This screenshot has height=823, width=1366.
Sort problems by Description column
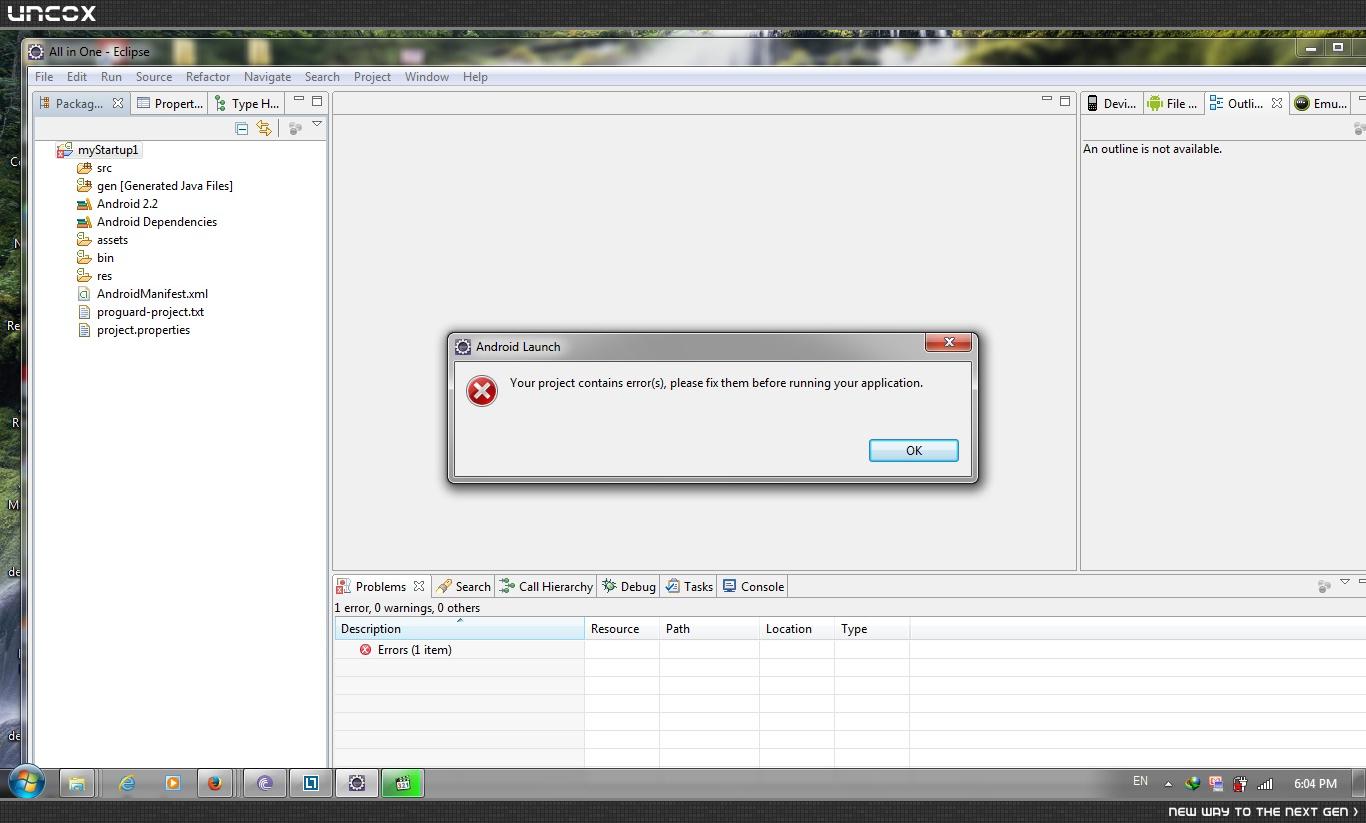(x=459, y=629)
